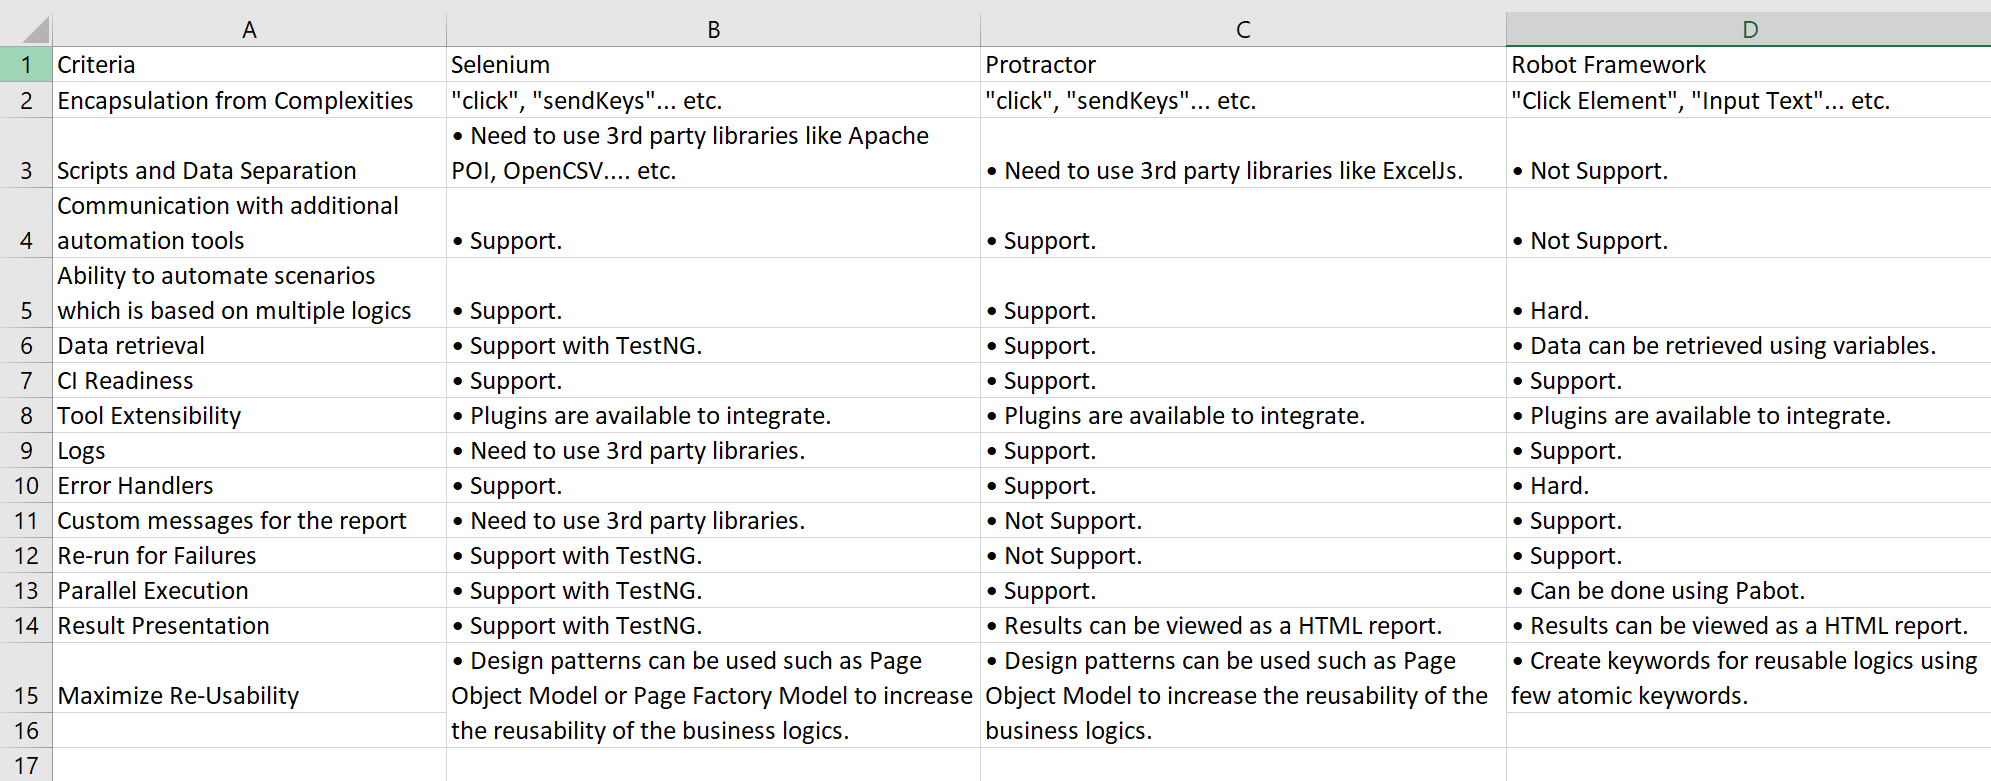This screenshot has width=1991, height=781.
Task: Click 'Create keywords for reusable logics' cell
Action: tap(1749, 678)
